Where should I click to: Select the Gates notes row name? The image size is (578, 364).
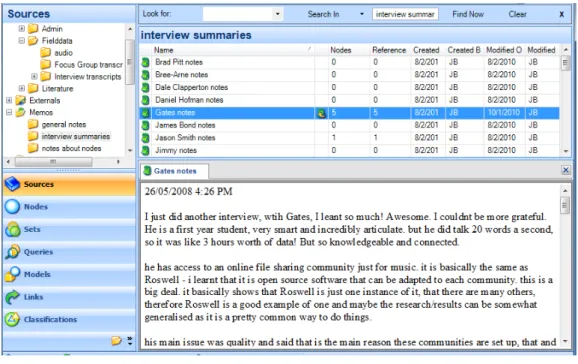click(x=175, y=113)
